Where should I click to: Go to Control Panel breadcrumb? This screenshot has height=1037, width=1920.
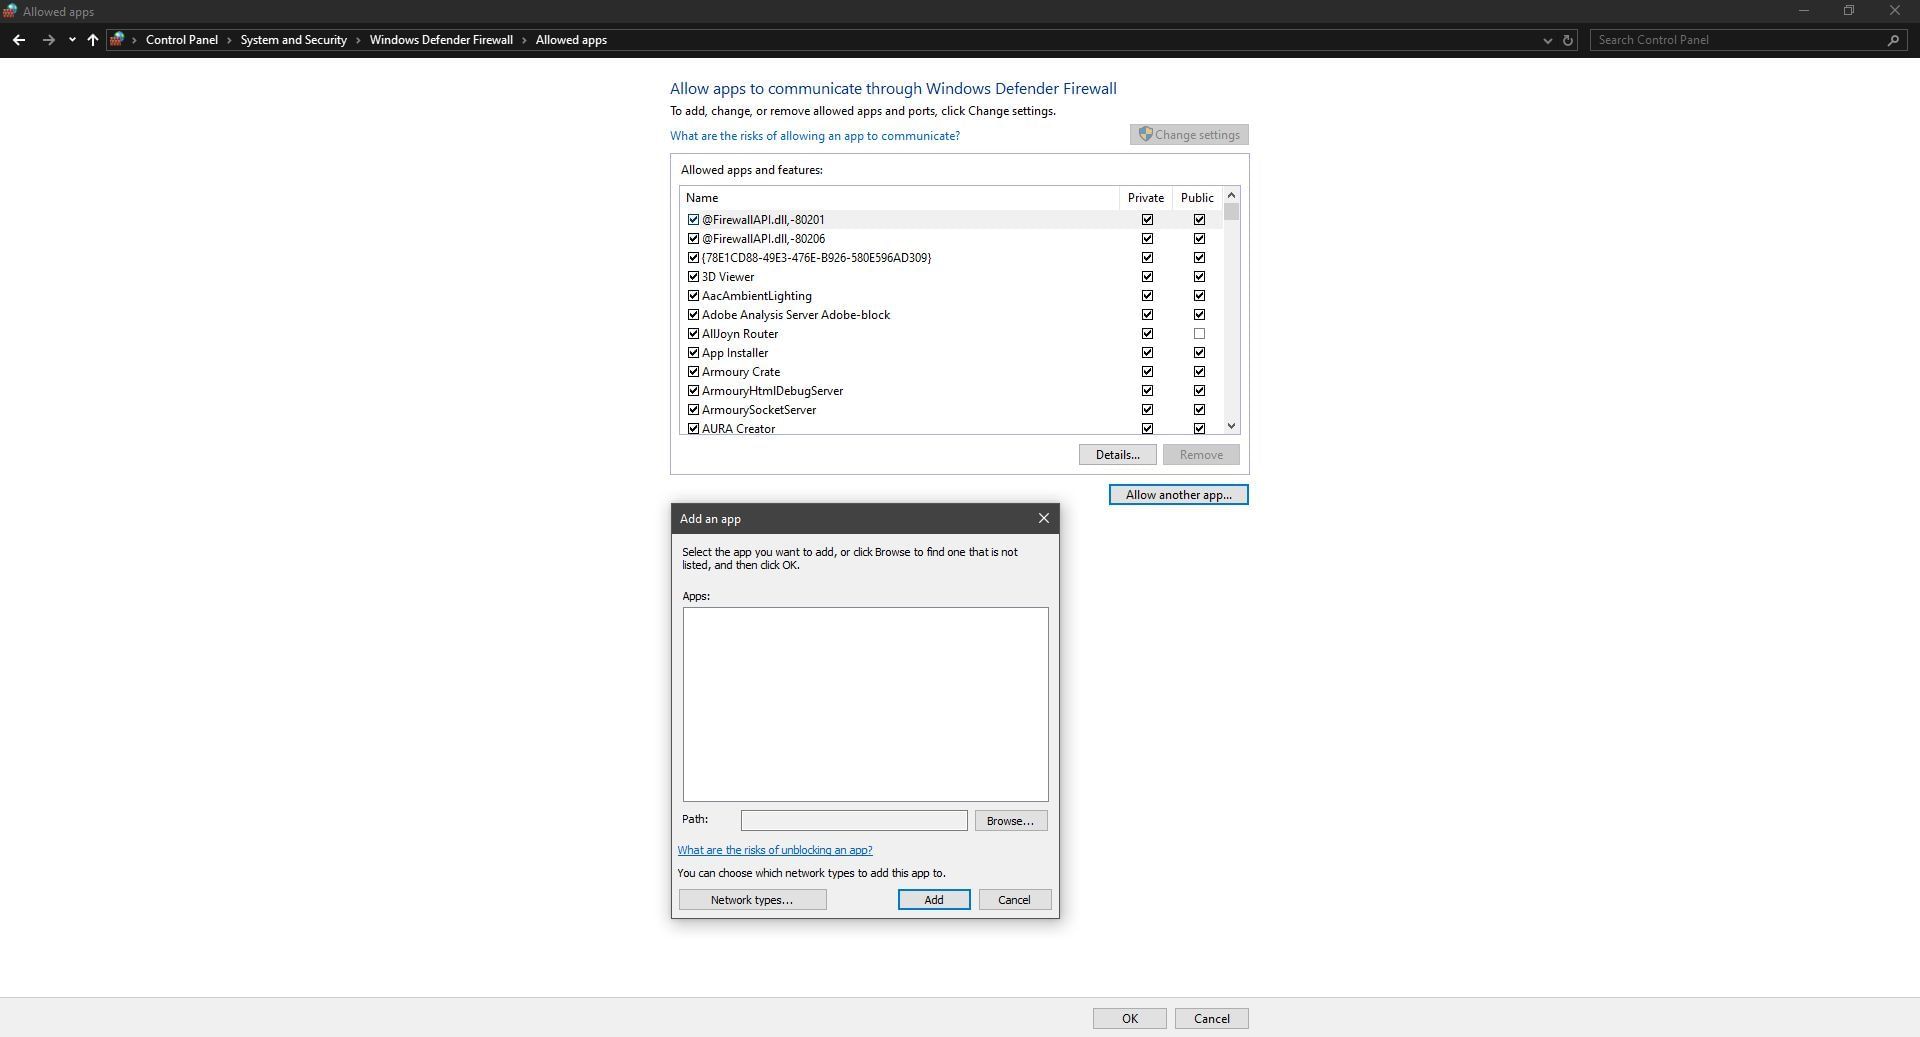pyautogui.click(x=181, y=40)
